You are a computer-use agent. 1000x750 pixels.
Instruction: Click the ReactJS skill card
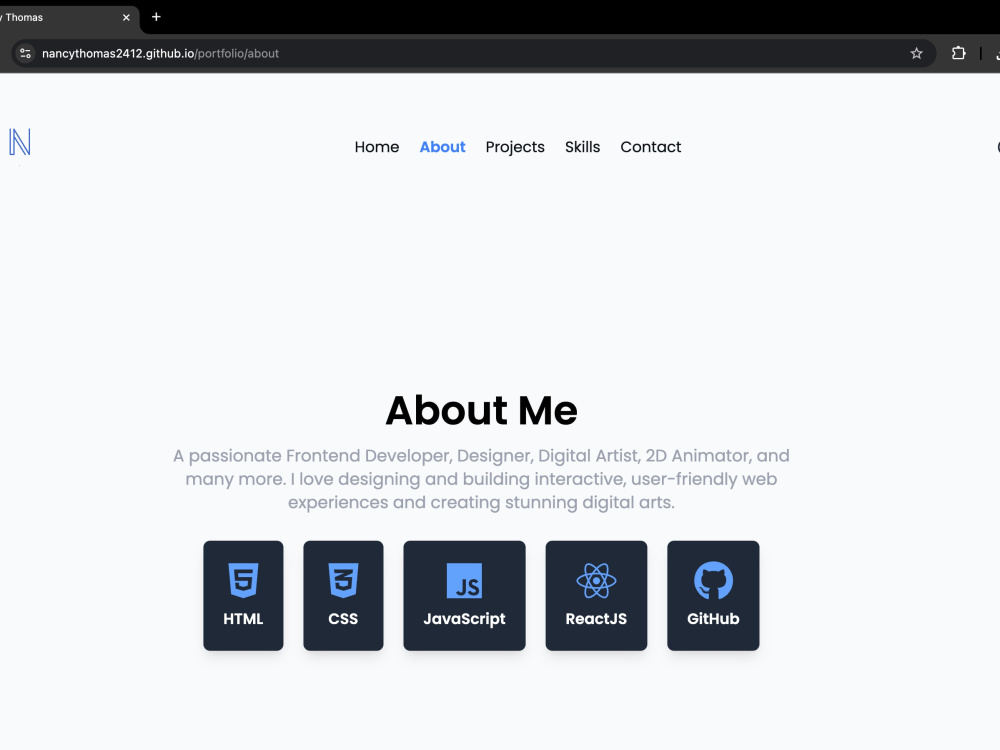(x=596, y=596)
